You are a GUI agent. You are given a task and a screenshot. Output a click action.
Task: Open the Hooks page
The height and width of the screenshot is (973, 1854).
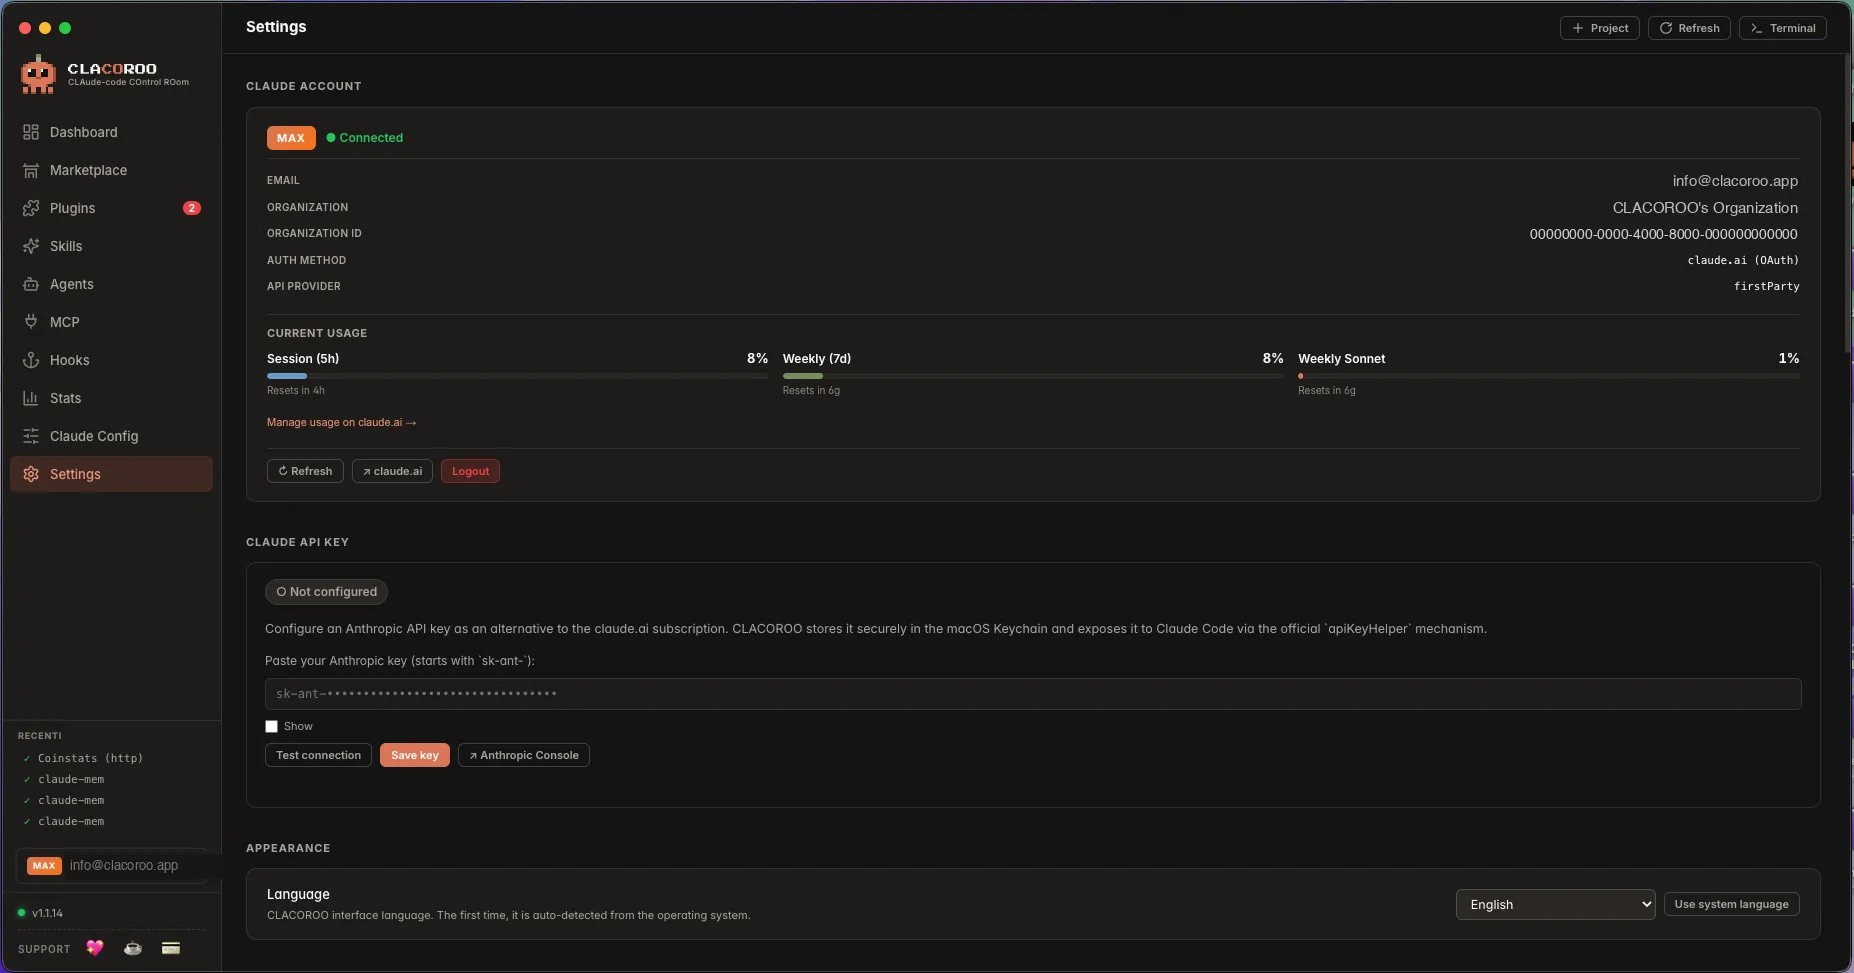coord(111,360)
